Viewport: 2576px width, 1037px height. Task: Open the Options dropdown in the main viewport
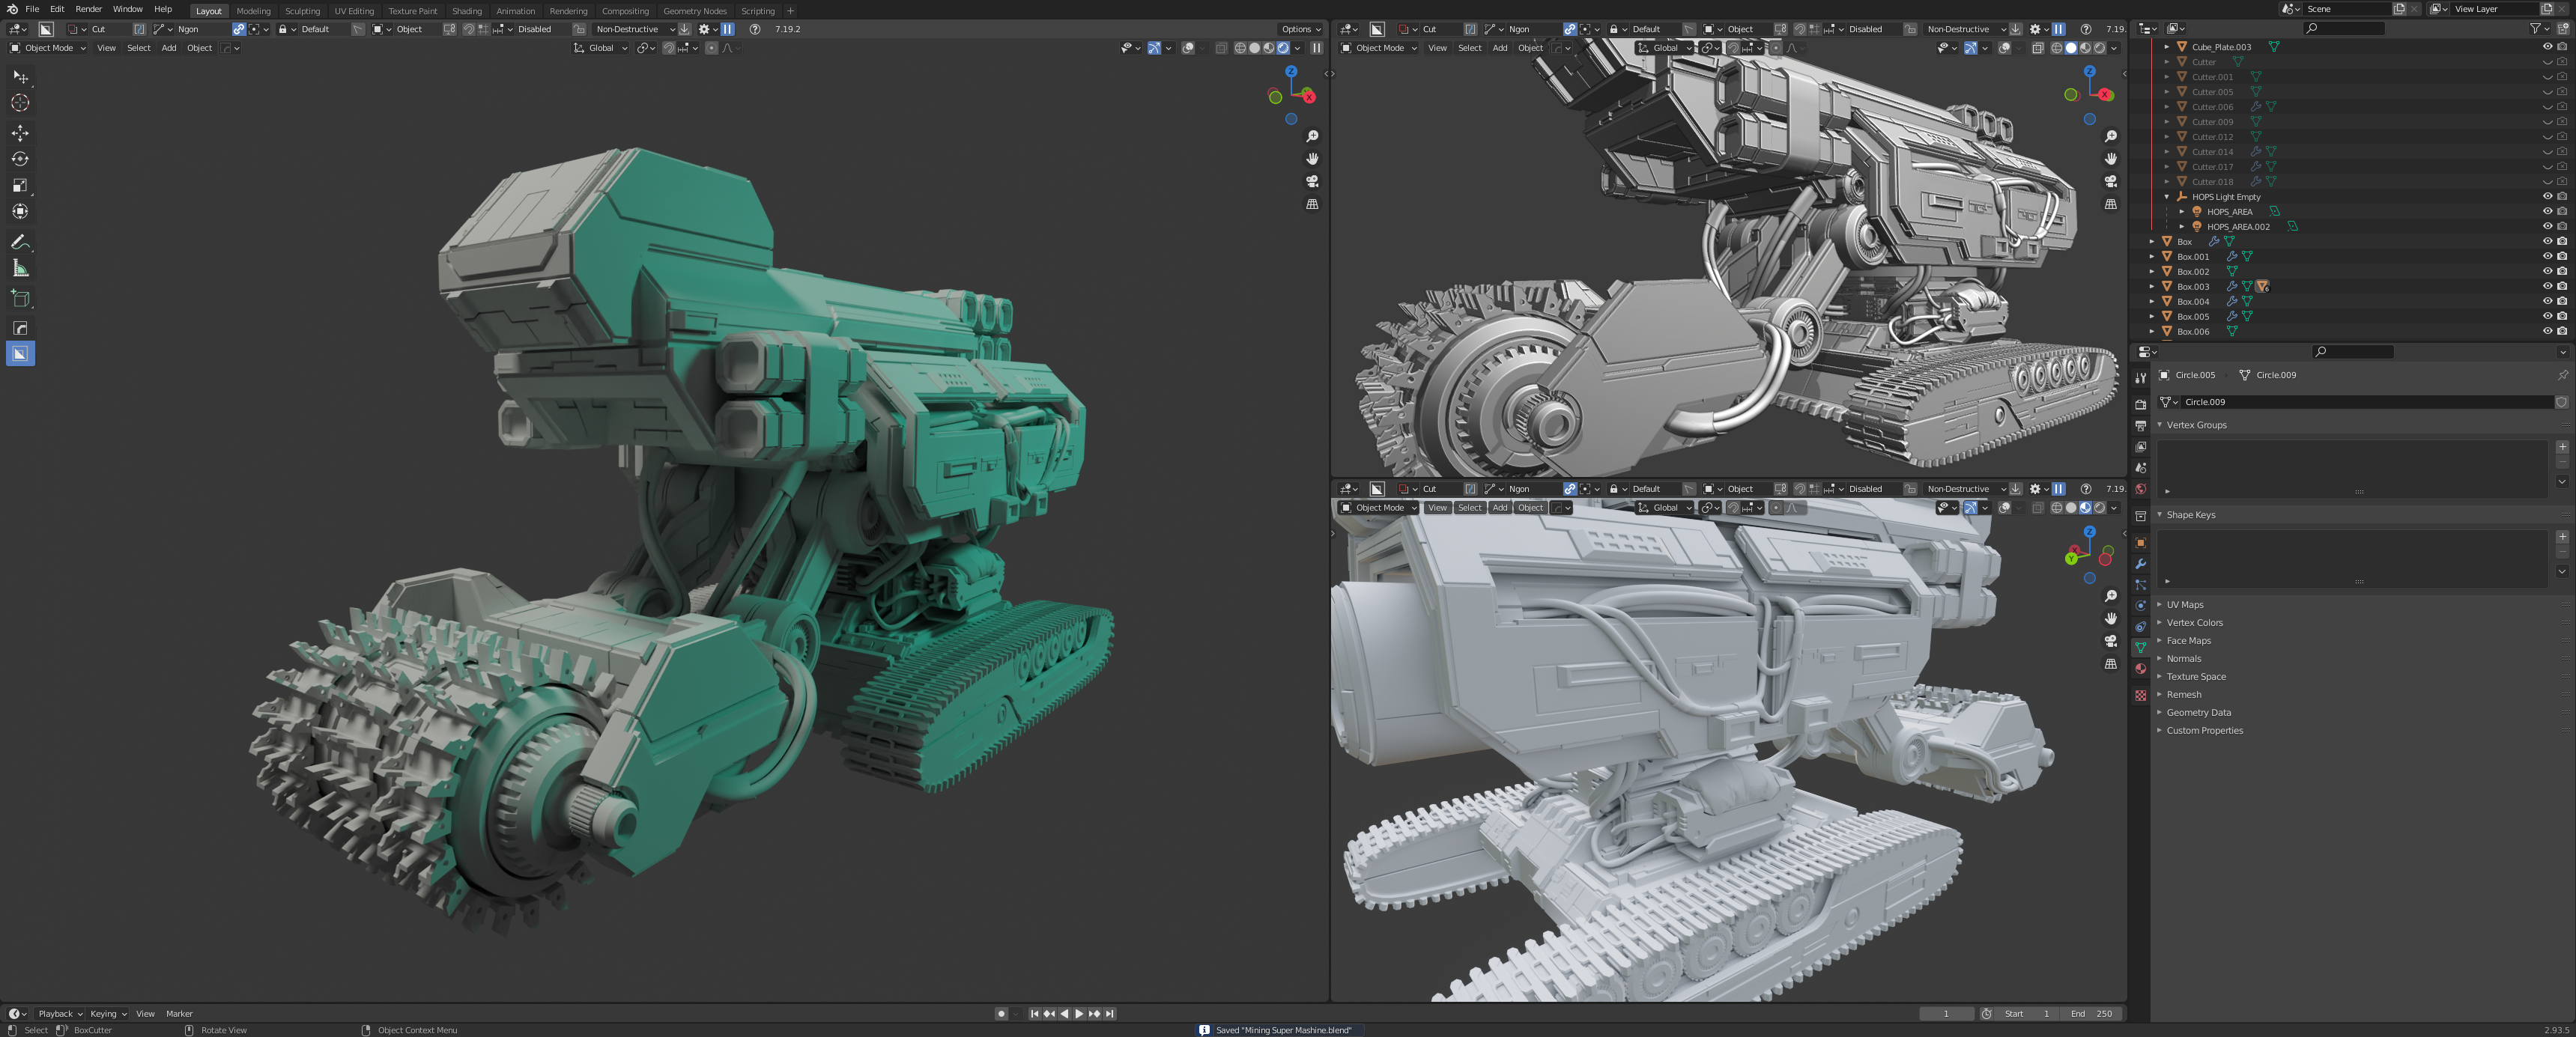point(1301,29)
